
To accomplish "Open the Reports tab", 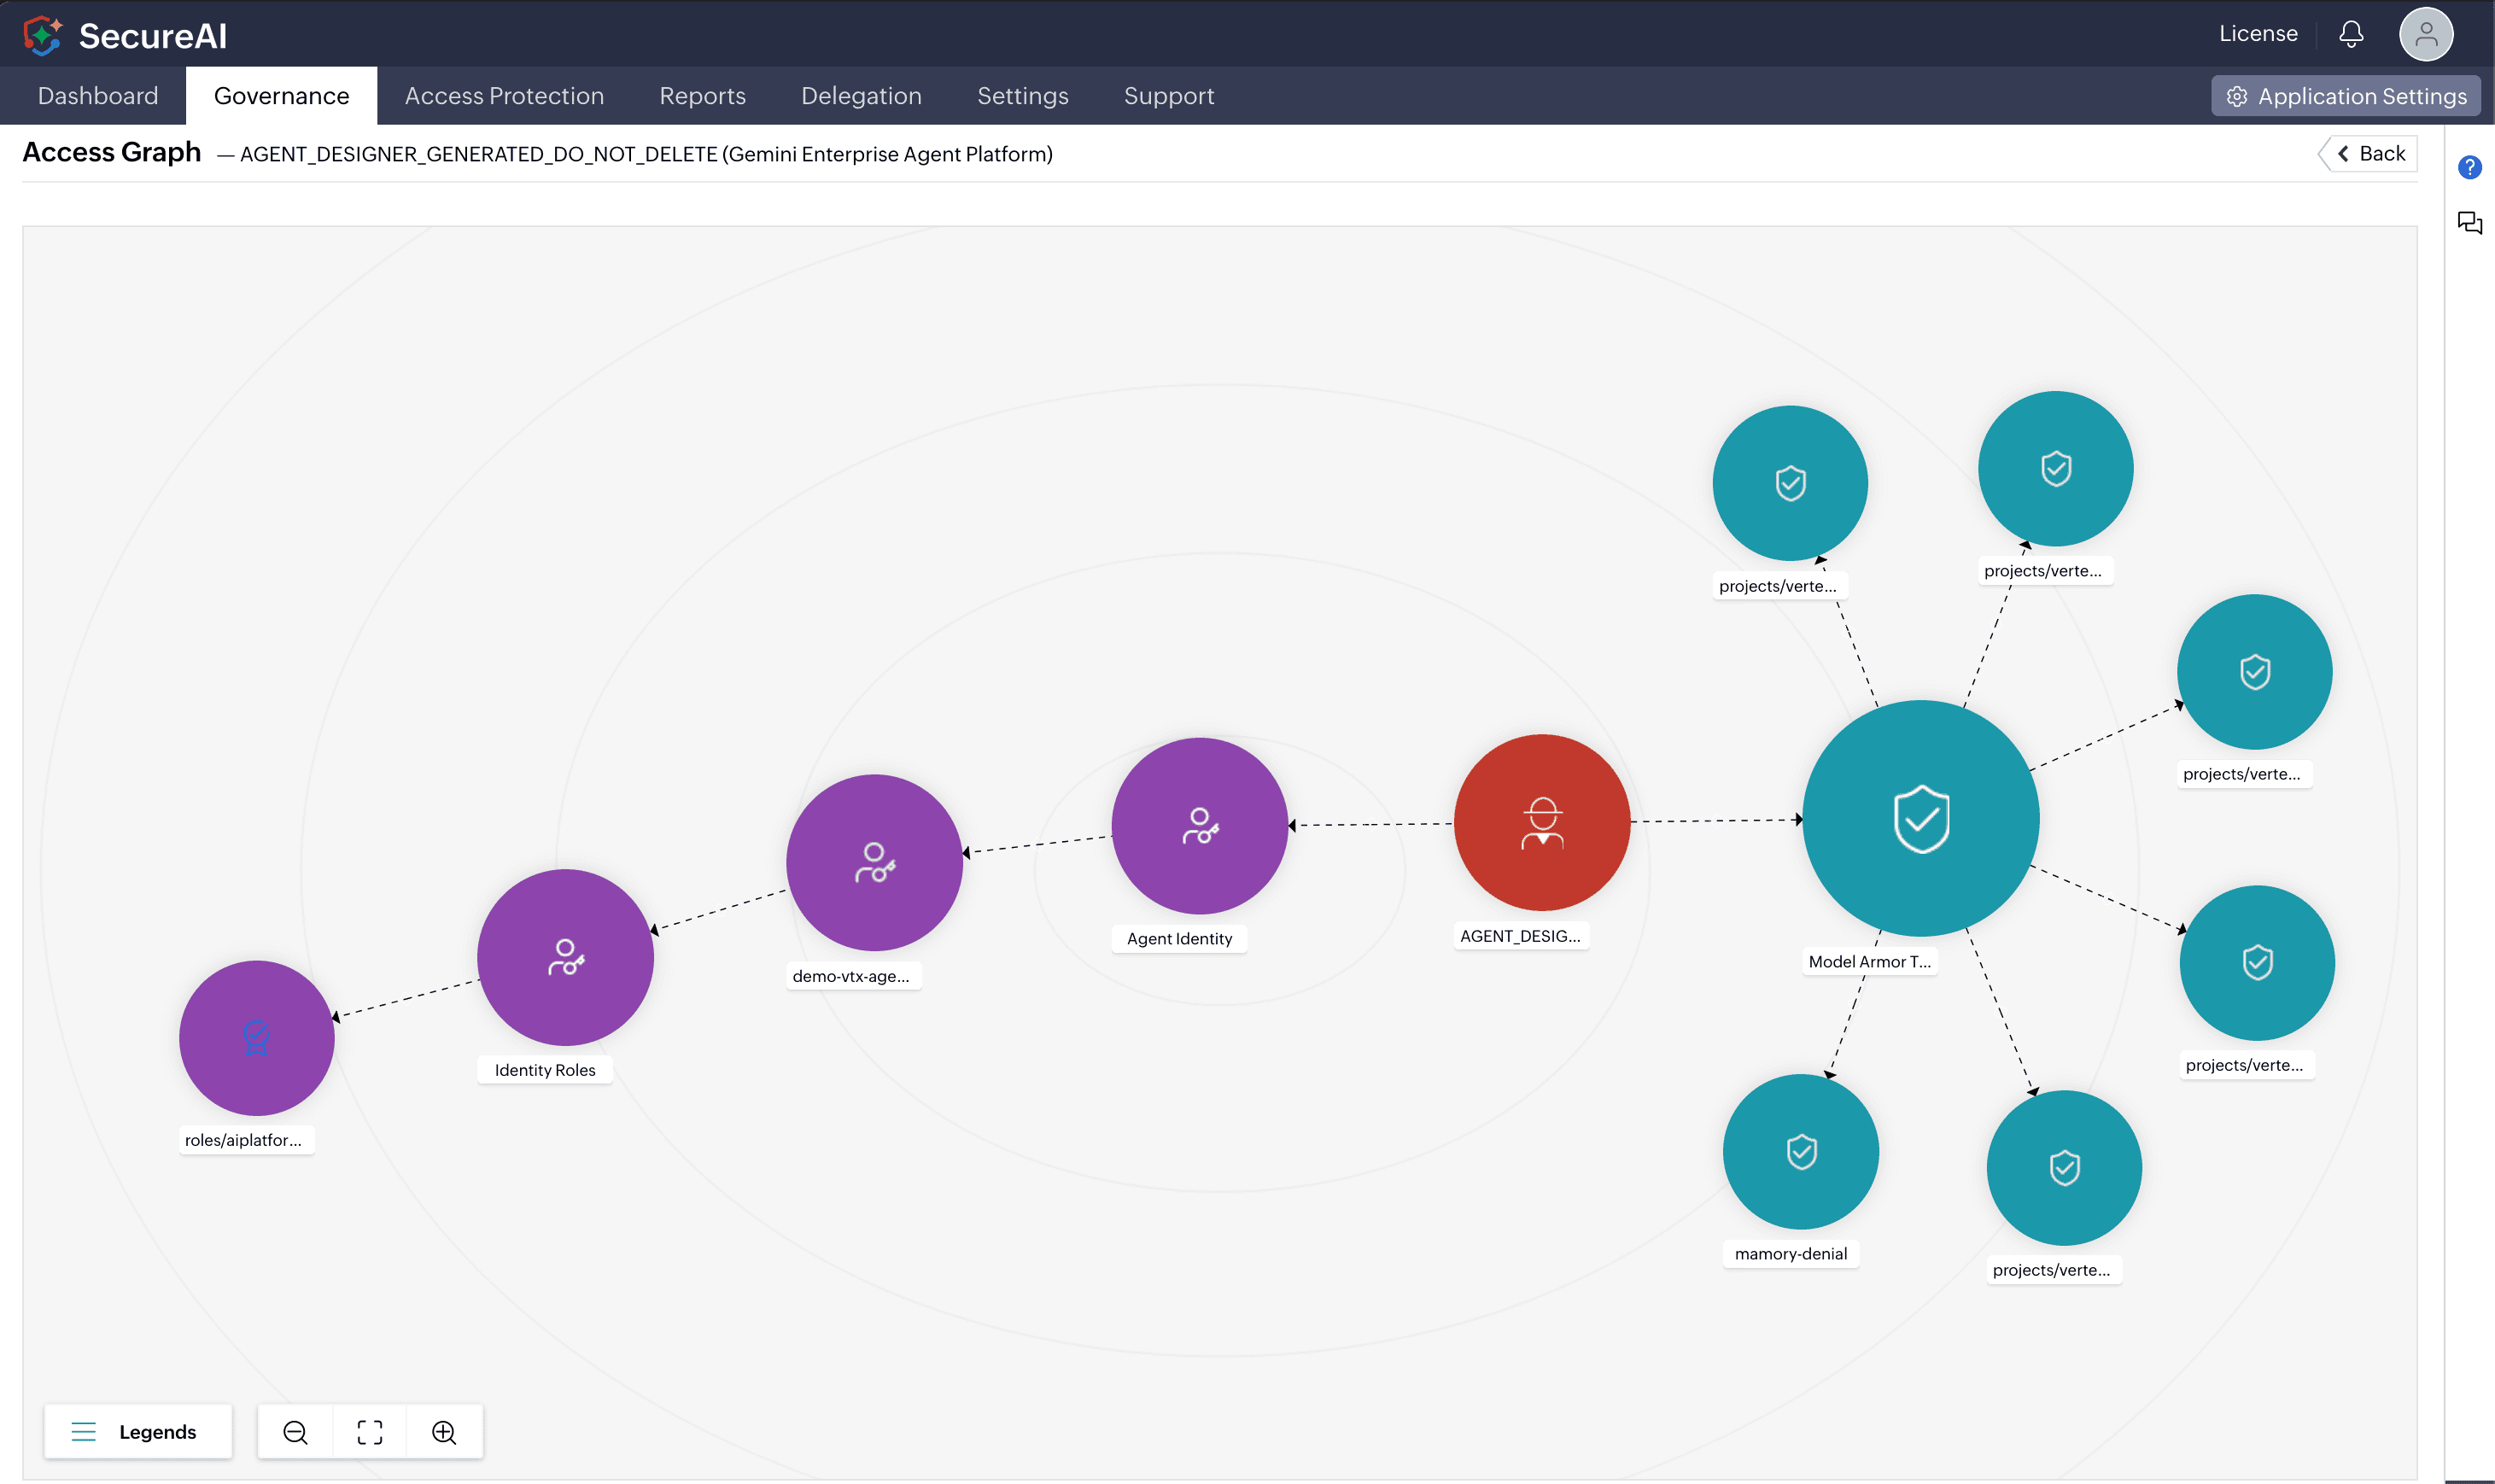I will [703, 96].
